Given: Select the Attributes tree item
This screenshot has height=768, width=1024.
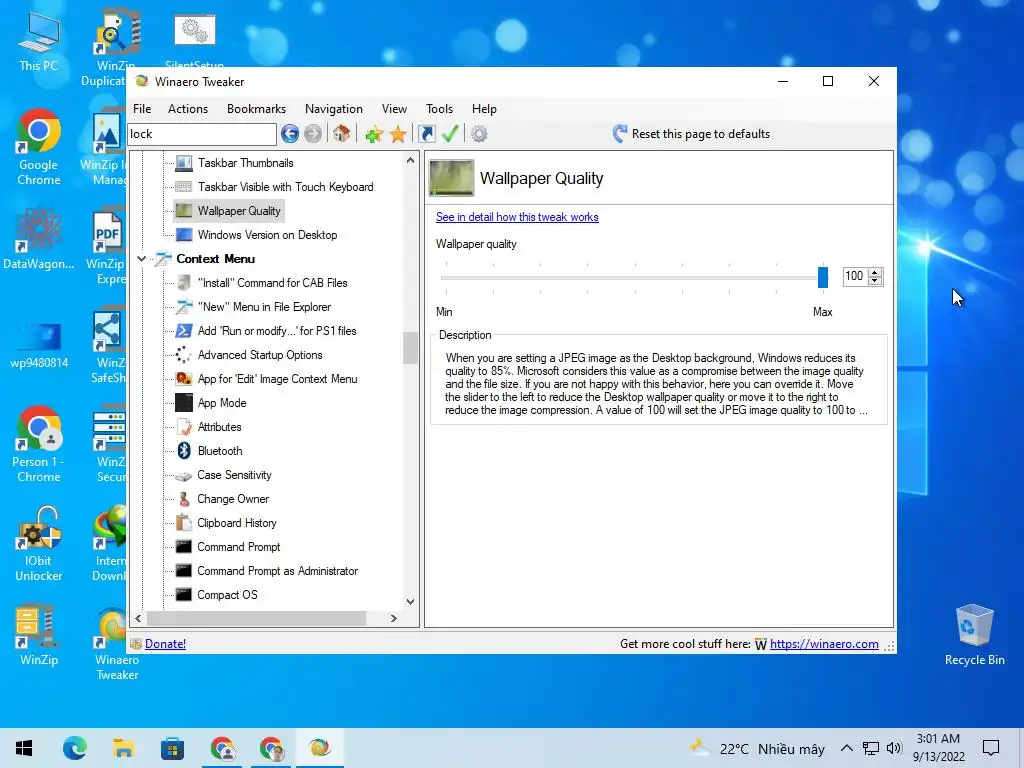Looking at the screenshot, I should coord(219,427).
